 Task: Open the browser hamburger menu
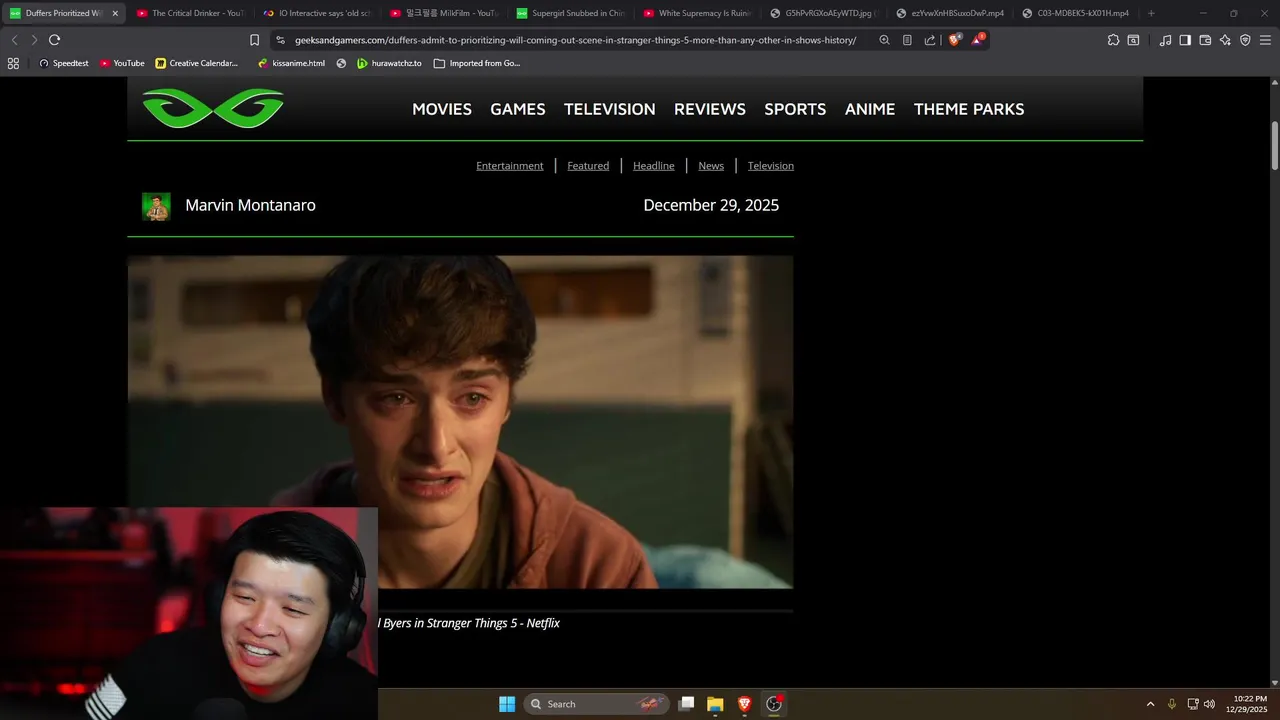coord(1265,40)
